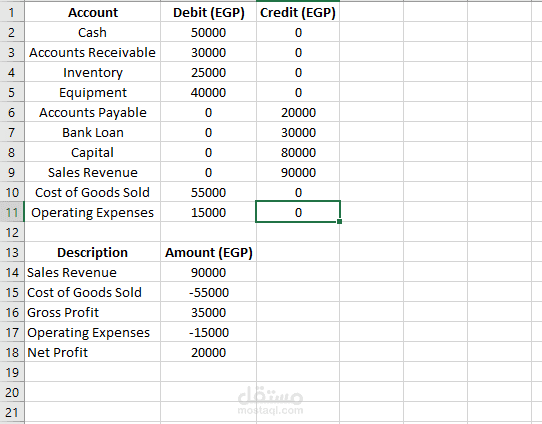Select the Accounts Receivable cell
The height and width of the screenshot is (424, 542).
click(x=93, y=53)
